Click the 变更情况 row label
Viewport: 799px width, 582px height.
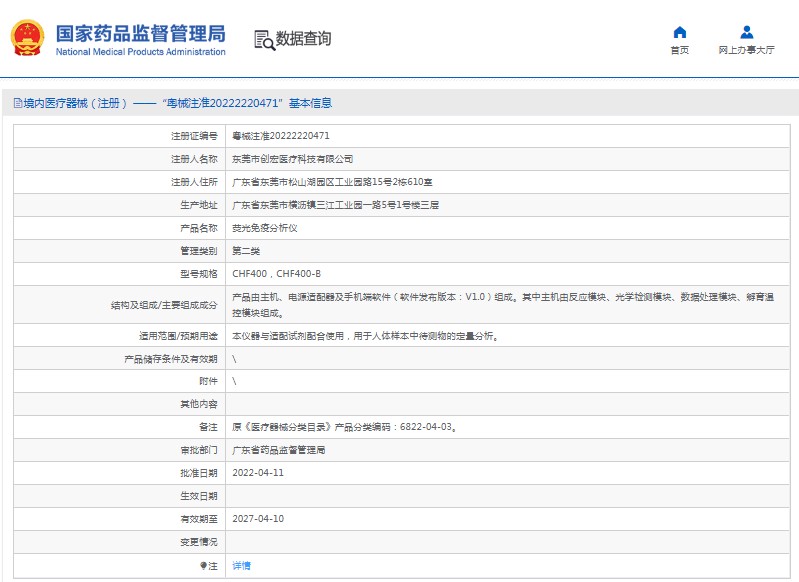(199, 542)
